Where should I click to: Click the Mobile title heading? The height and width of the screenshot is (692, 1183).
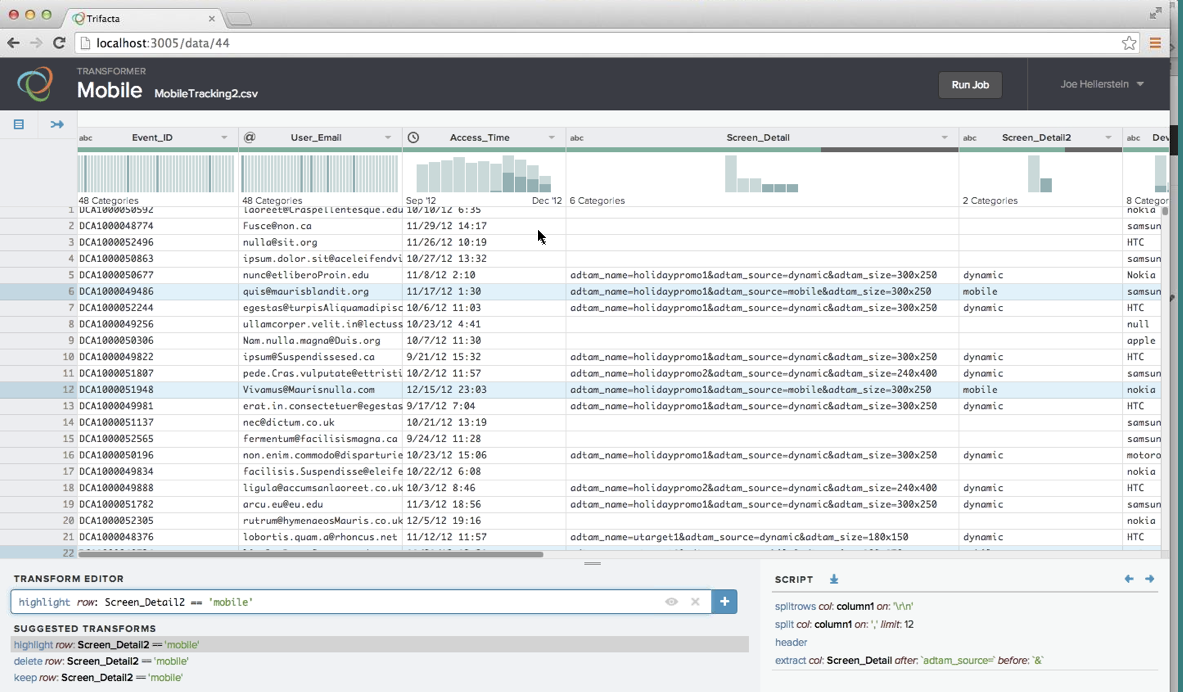click(x=109, y=90)
